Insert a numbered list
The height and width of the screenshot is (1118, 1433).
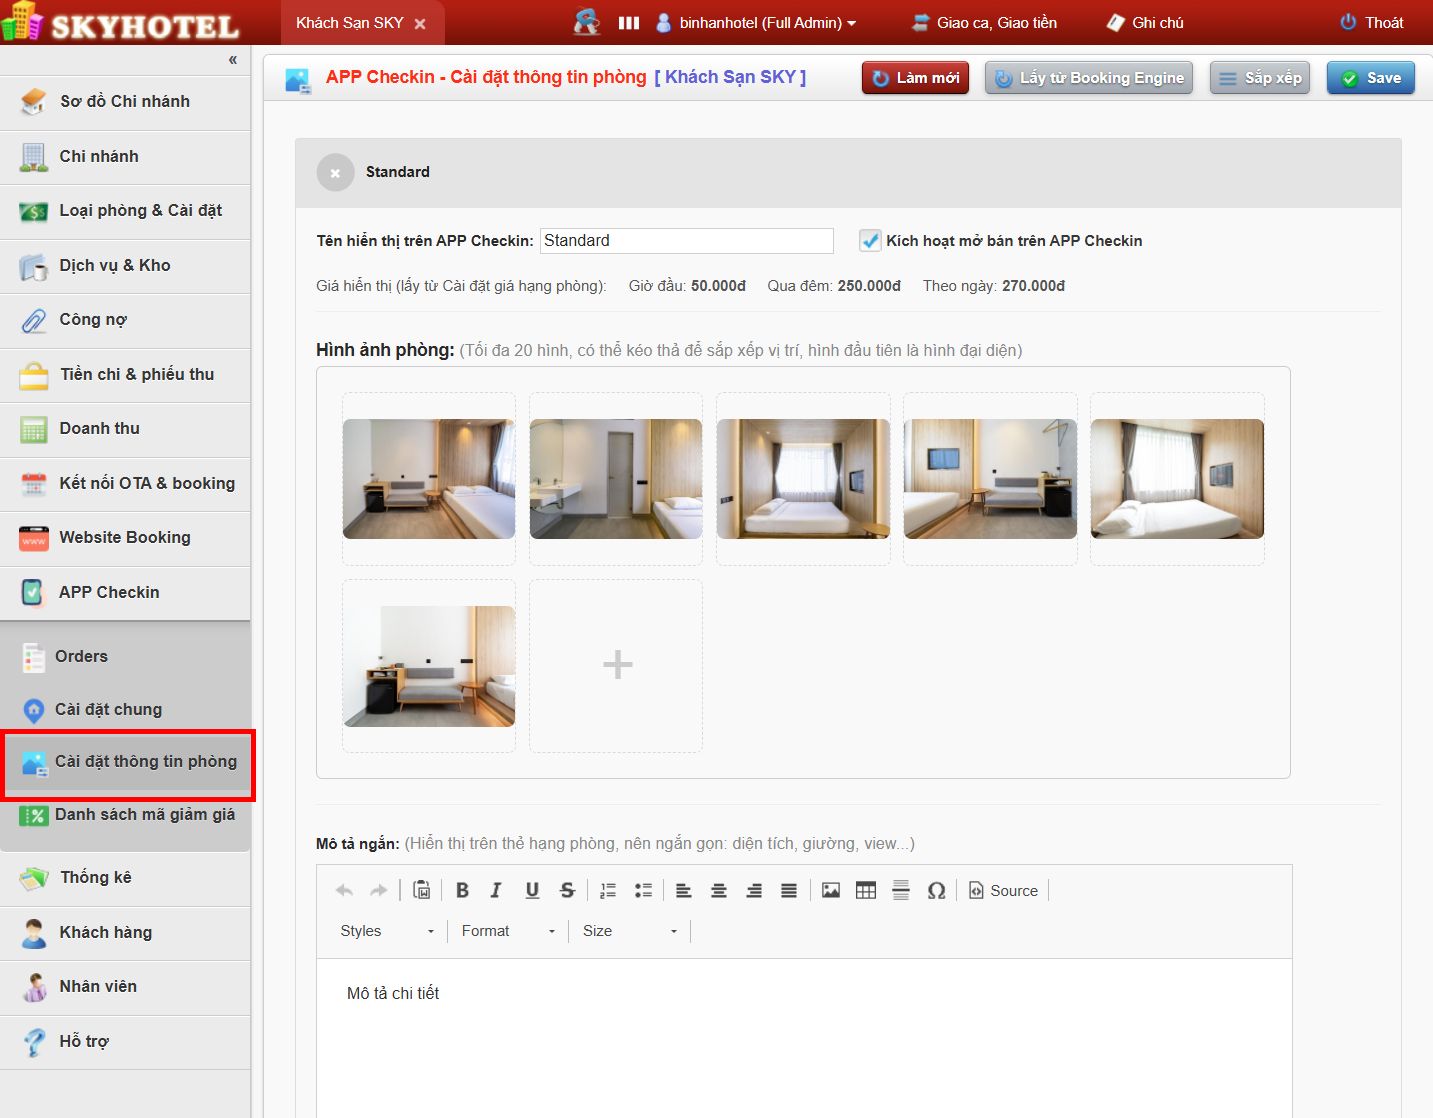[608, 890]
